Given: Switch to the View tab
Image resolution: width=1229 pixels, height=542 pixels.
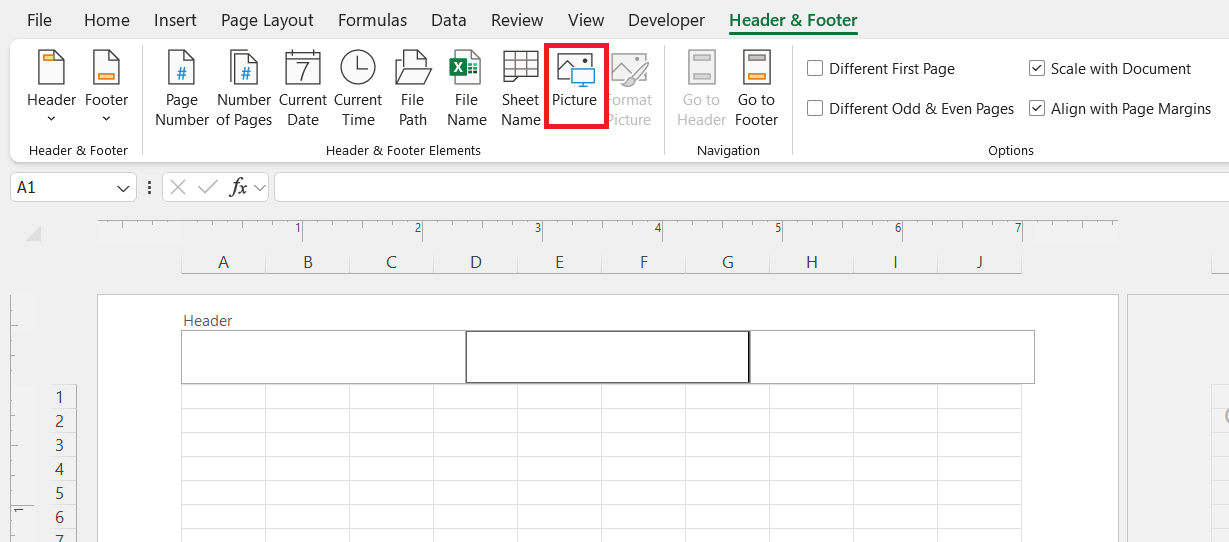Looking at the screenshot, I should [586, 20].
